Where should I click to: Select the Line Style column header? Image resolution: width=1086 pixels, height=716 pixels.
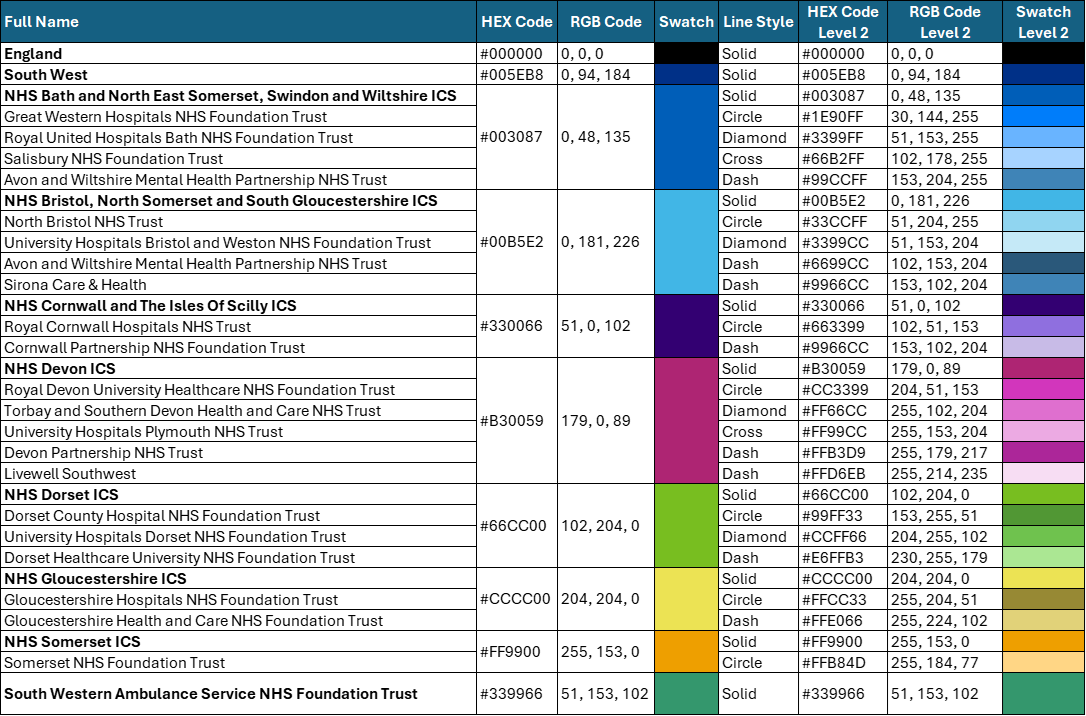point(758,21)
